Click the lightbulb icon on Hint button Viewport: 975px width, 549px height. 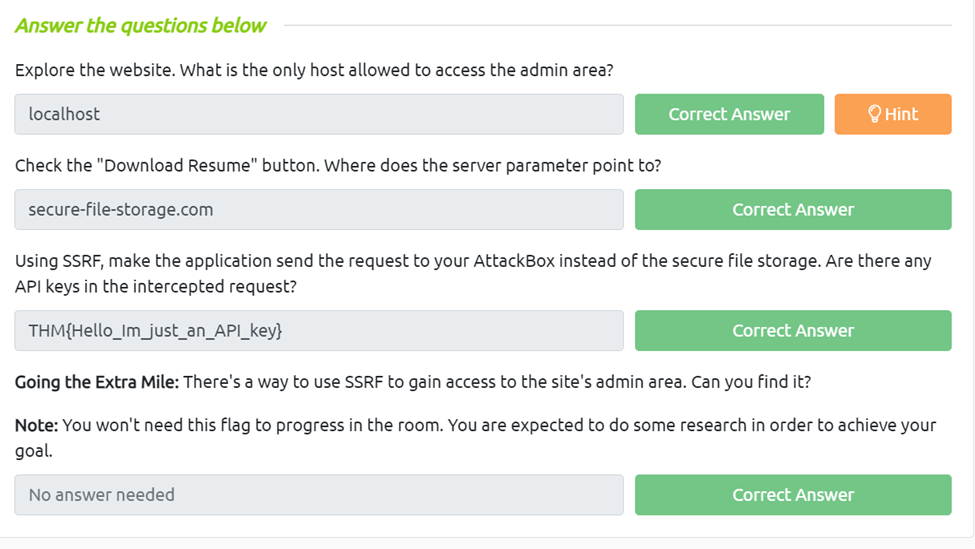coord(874,114)
